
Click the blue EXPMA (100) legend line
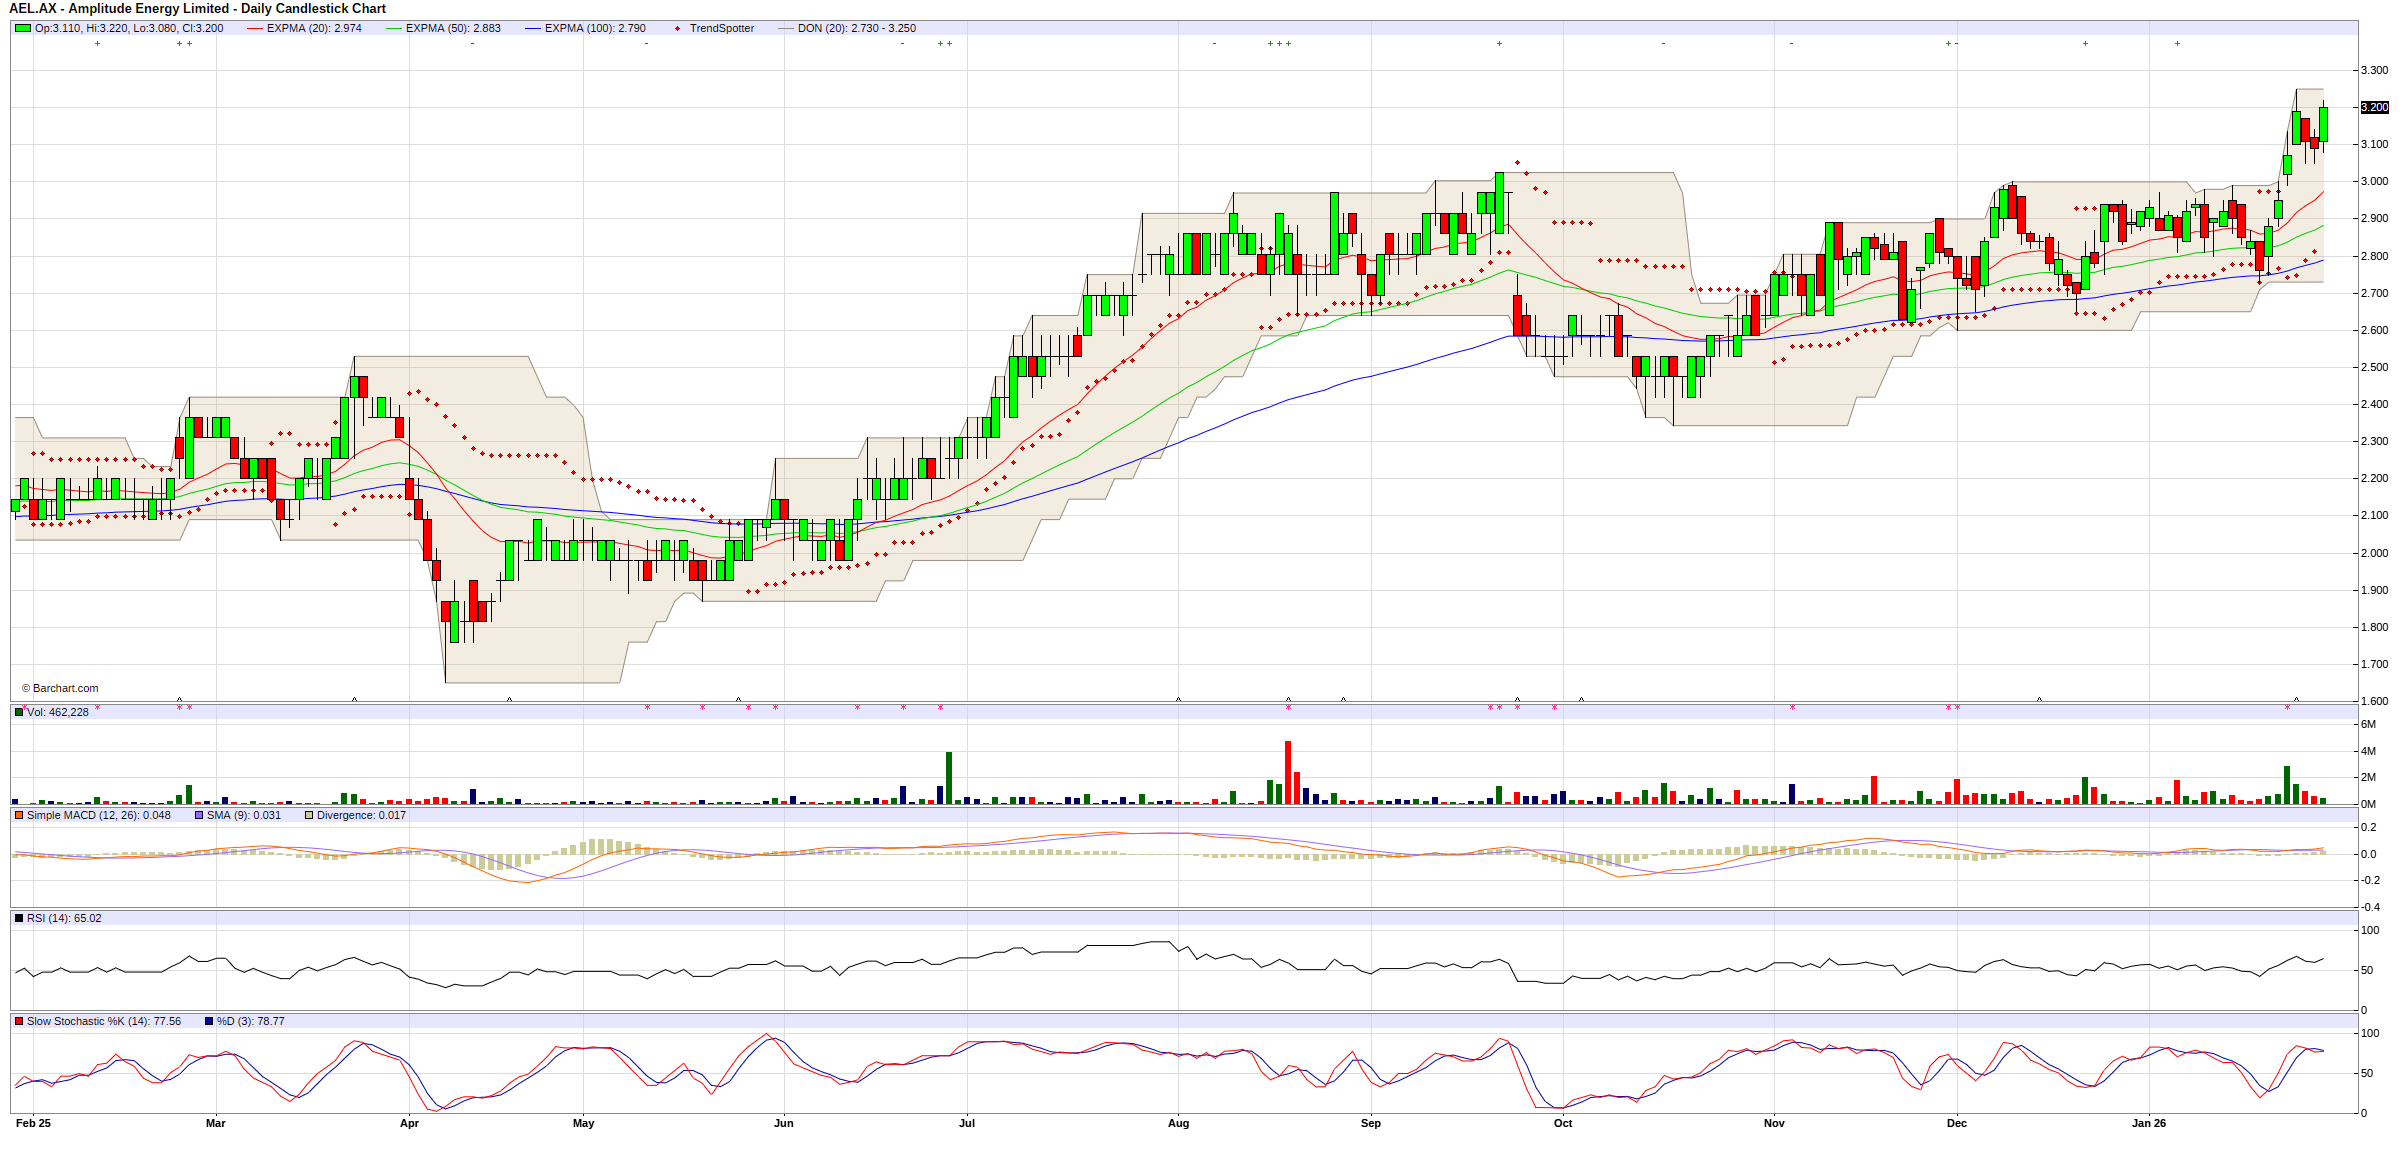532,28
